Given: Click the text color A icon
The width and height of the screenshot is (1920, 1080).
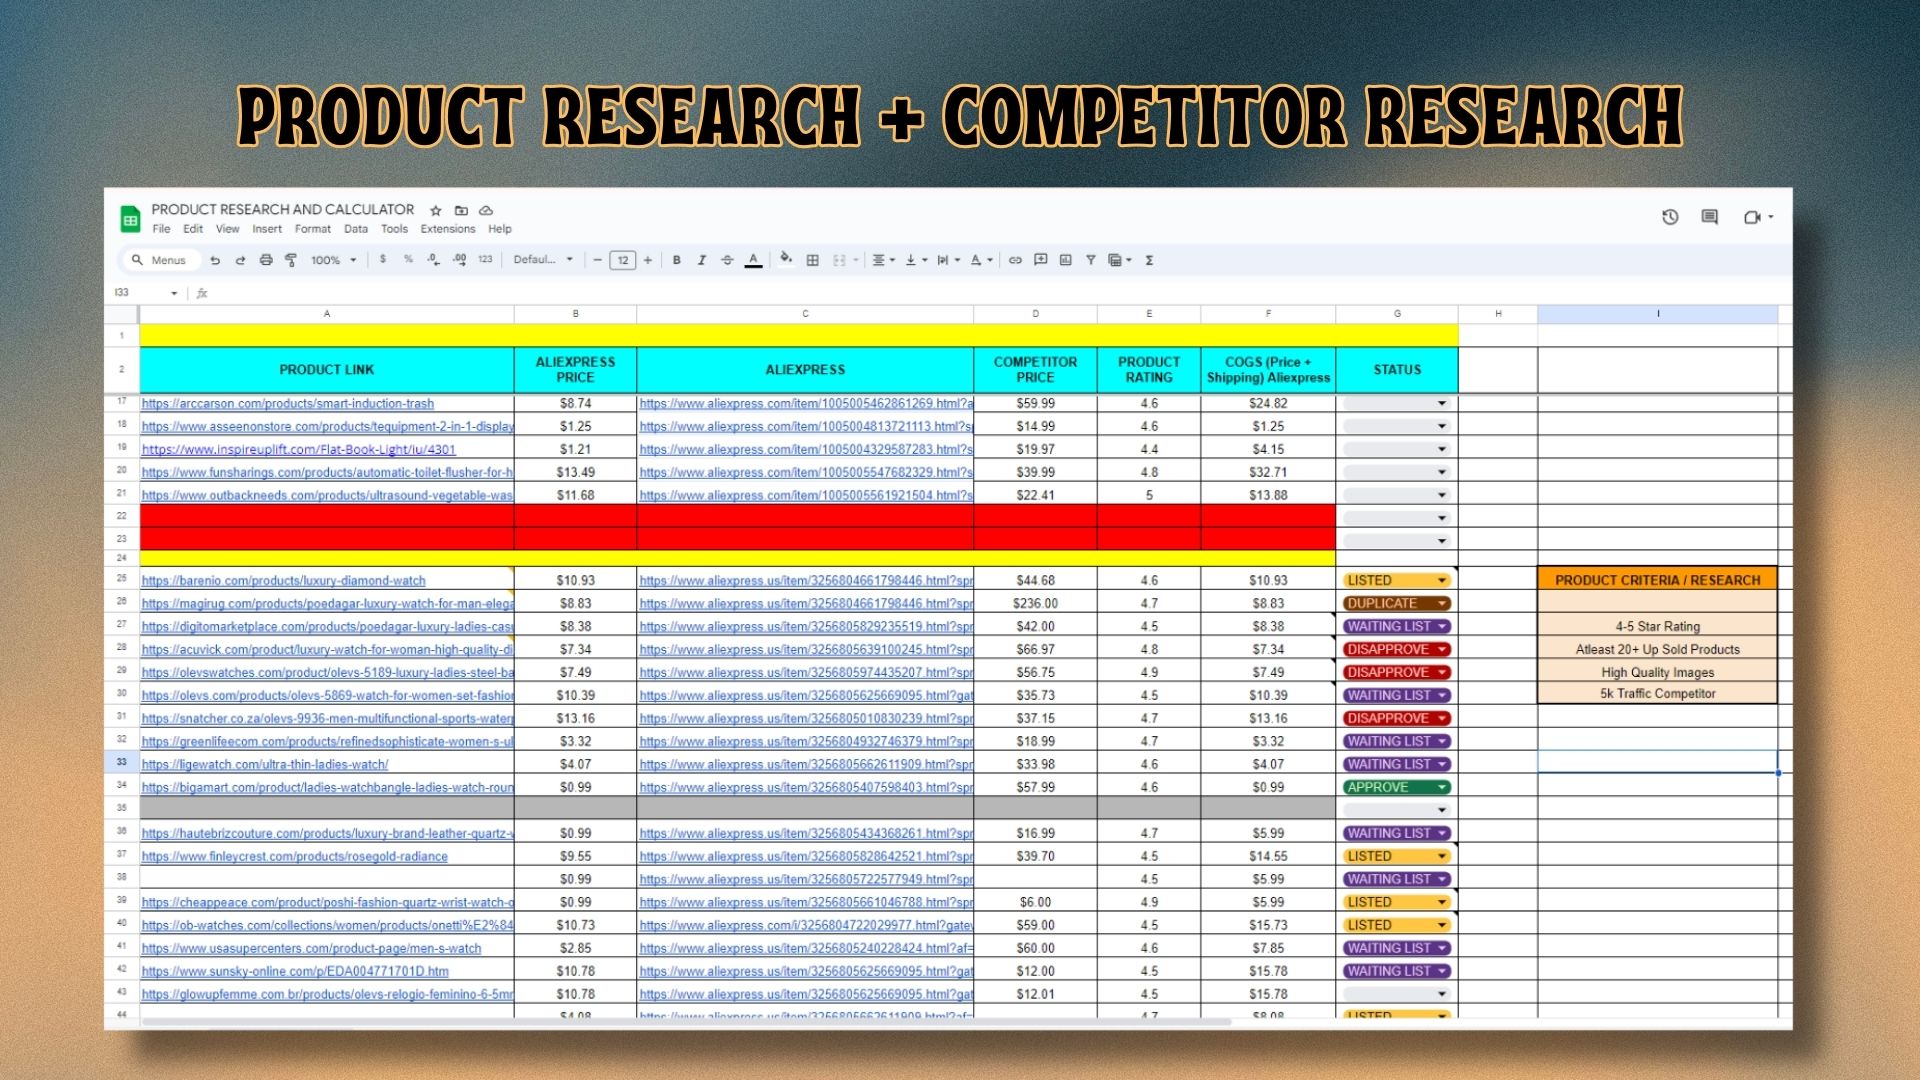Looking at the screenshot, I should [x=754, y=260].
